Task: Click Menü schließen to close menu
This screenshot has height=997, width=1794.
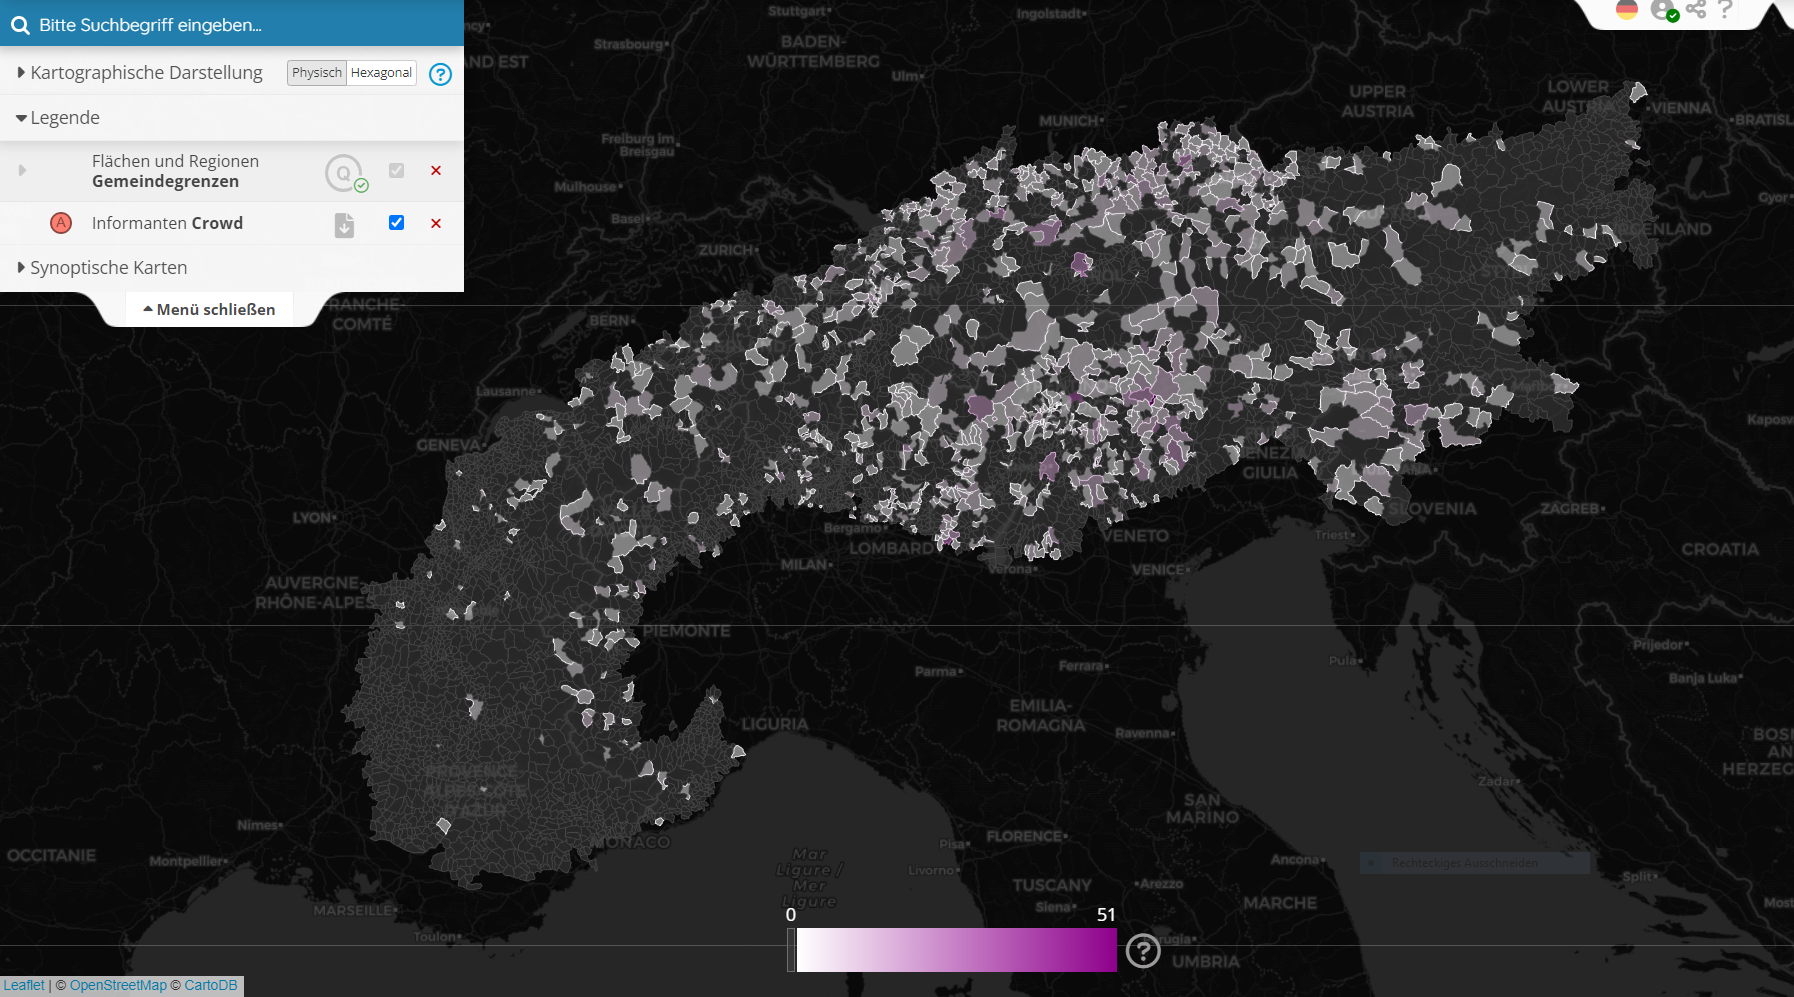Action: pos(209,310)
